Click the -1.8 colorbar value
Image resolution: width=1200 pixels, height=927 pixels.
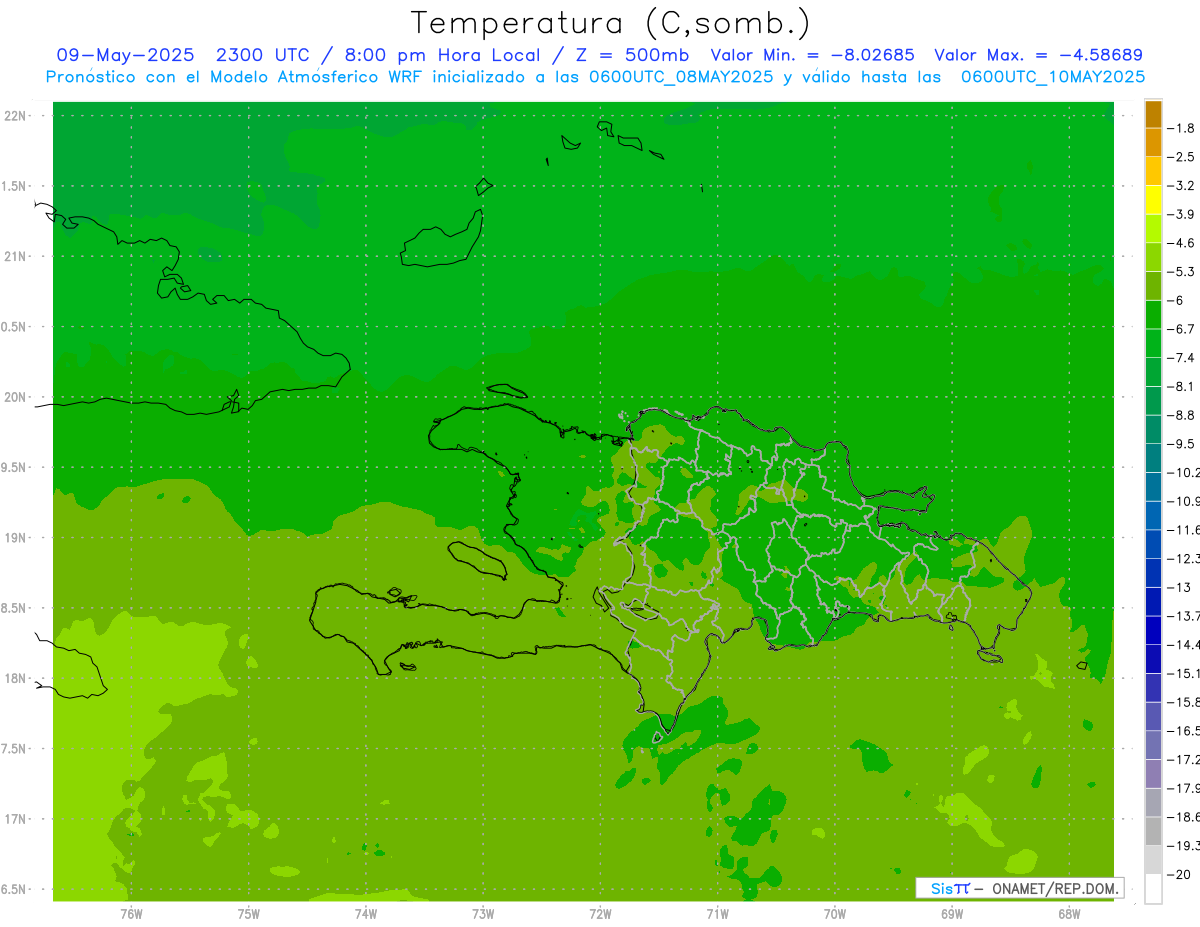pyautogui.click(x=1181, y=128)
